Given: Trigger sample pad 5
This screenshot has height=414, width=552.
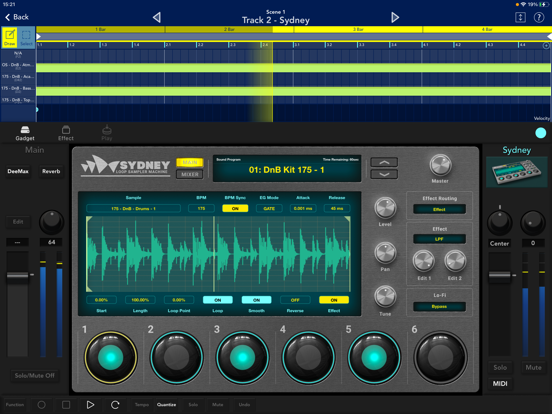Looking at the screenshot, I should tap(374, 357).
